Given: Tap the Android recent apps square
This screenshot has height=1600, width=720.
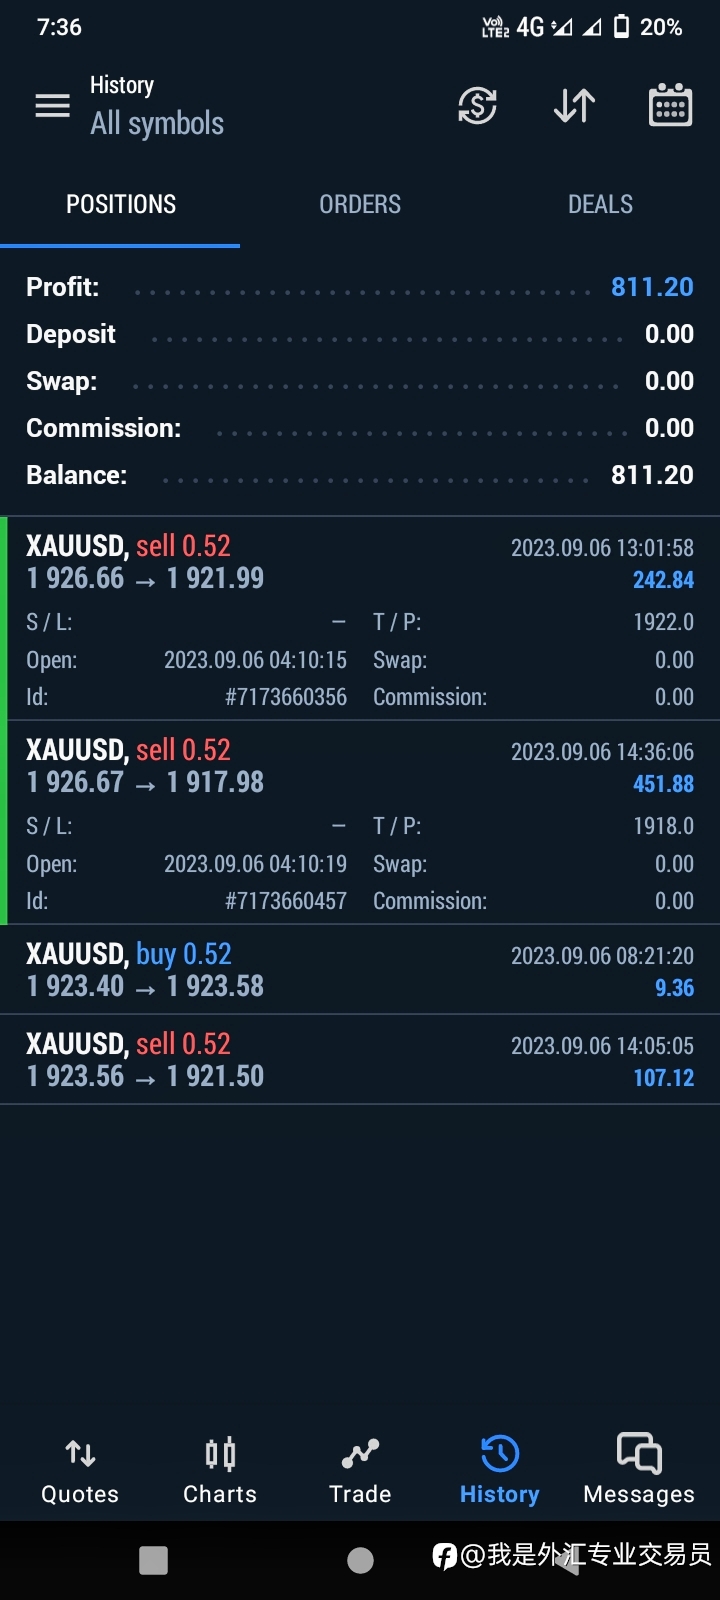Looking at the screenshot, I should point(153,1560).
